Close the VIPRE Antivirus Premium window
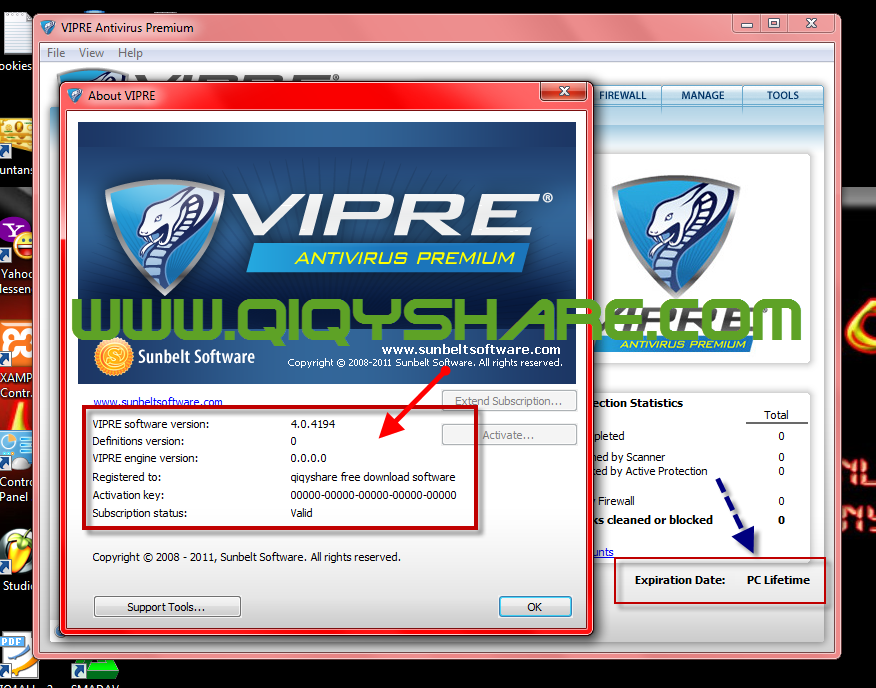This screenshot has width=876, height=688. click(x=812, y=24)
